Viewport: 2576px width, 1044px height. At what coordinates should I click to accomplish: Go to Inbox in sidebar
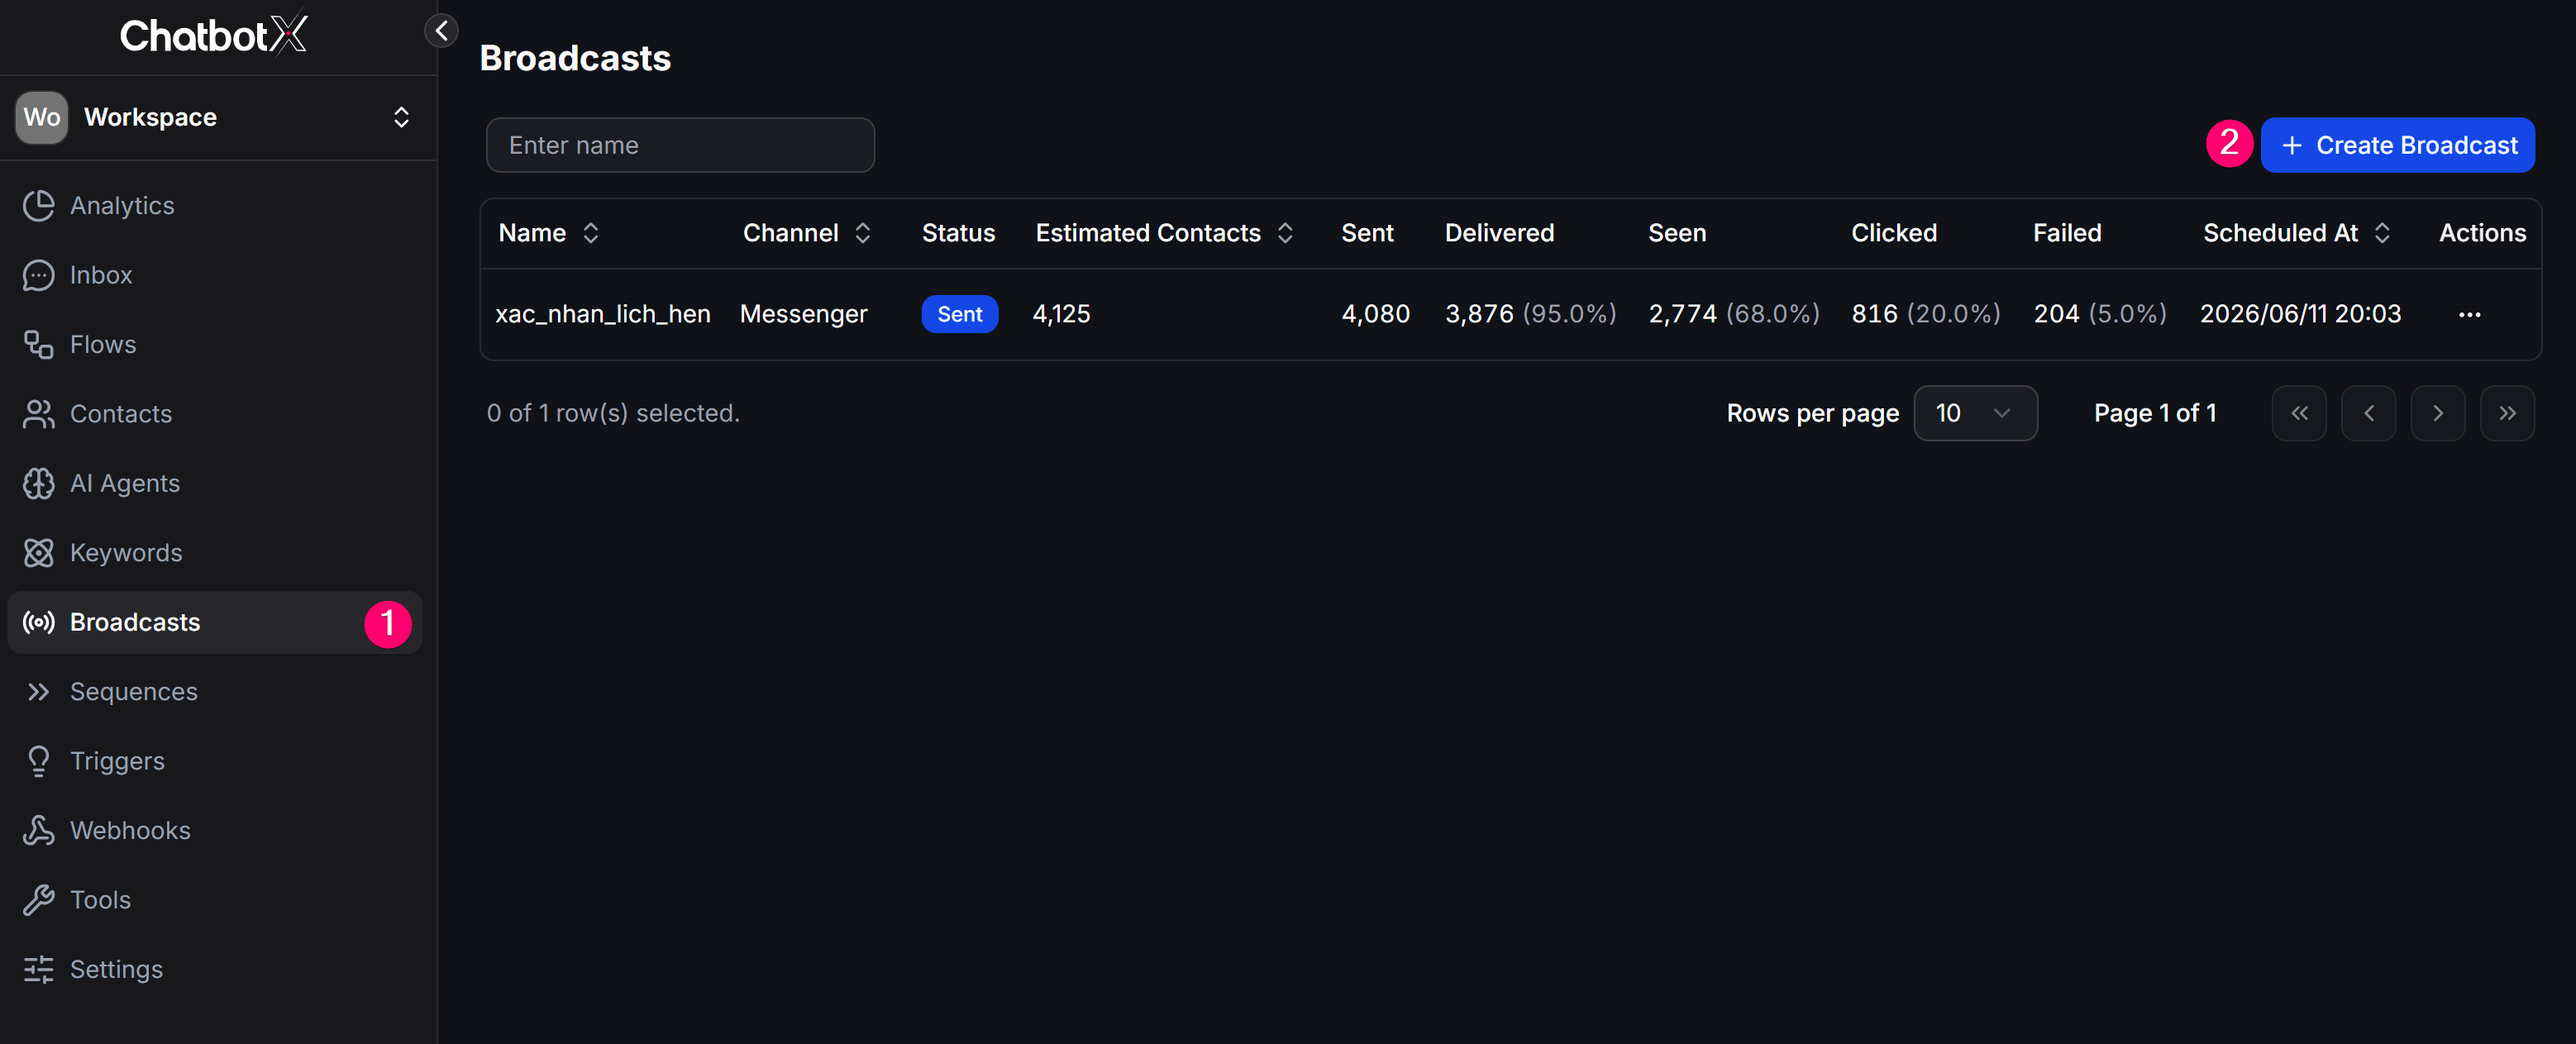click(x=215, y=275)
